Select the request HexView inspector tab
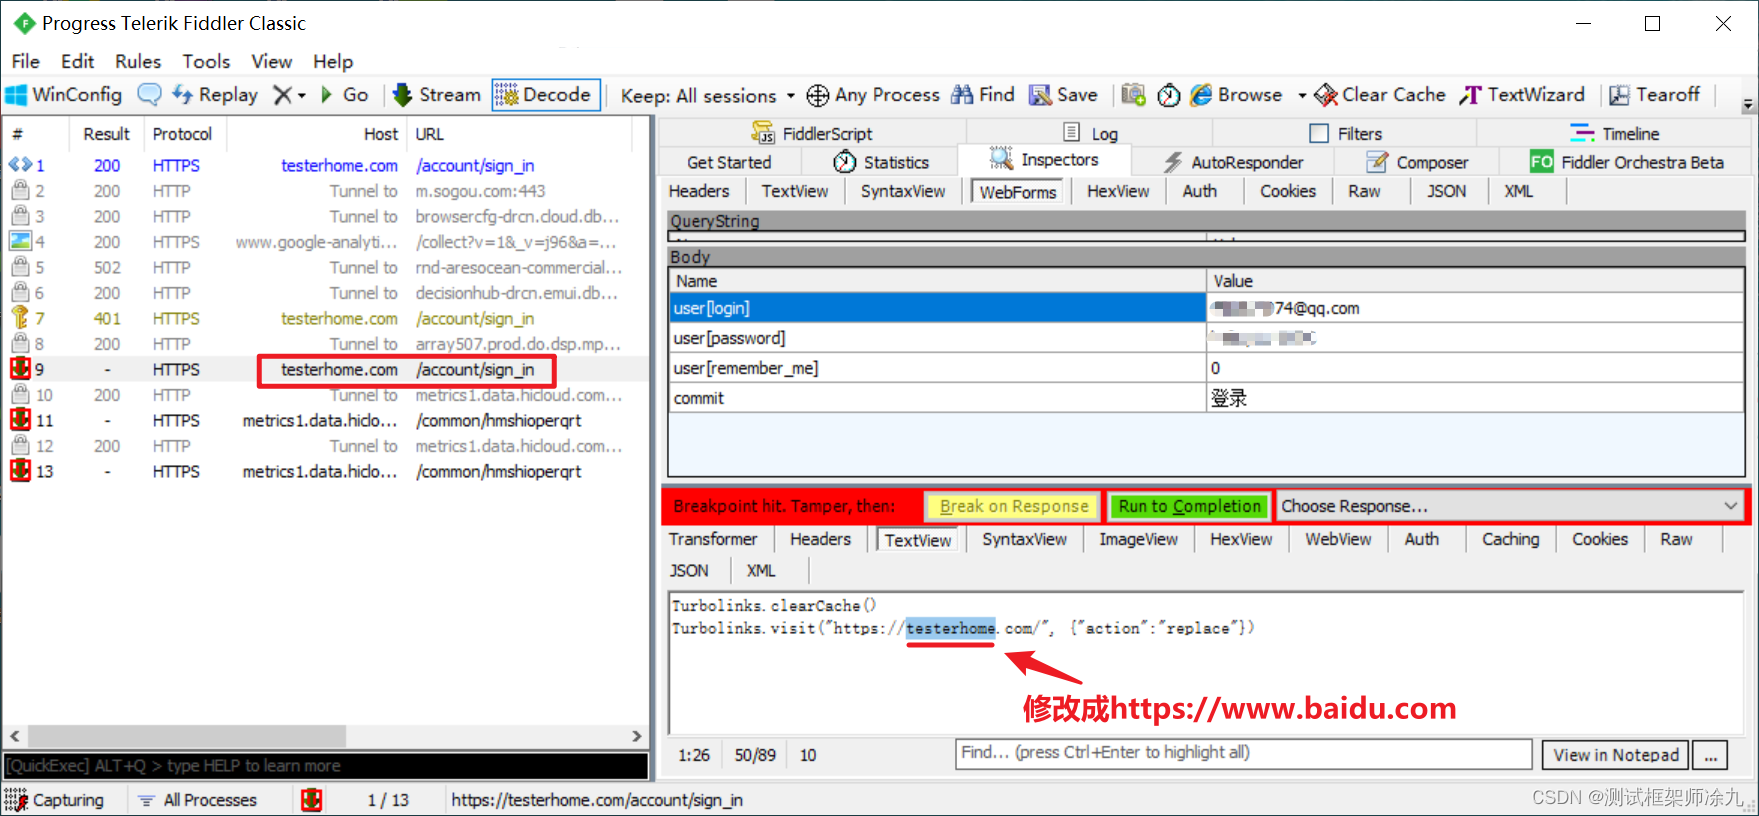Screen dimensions: 1759x816 (x=1118, y=191)
